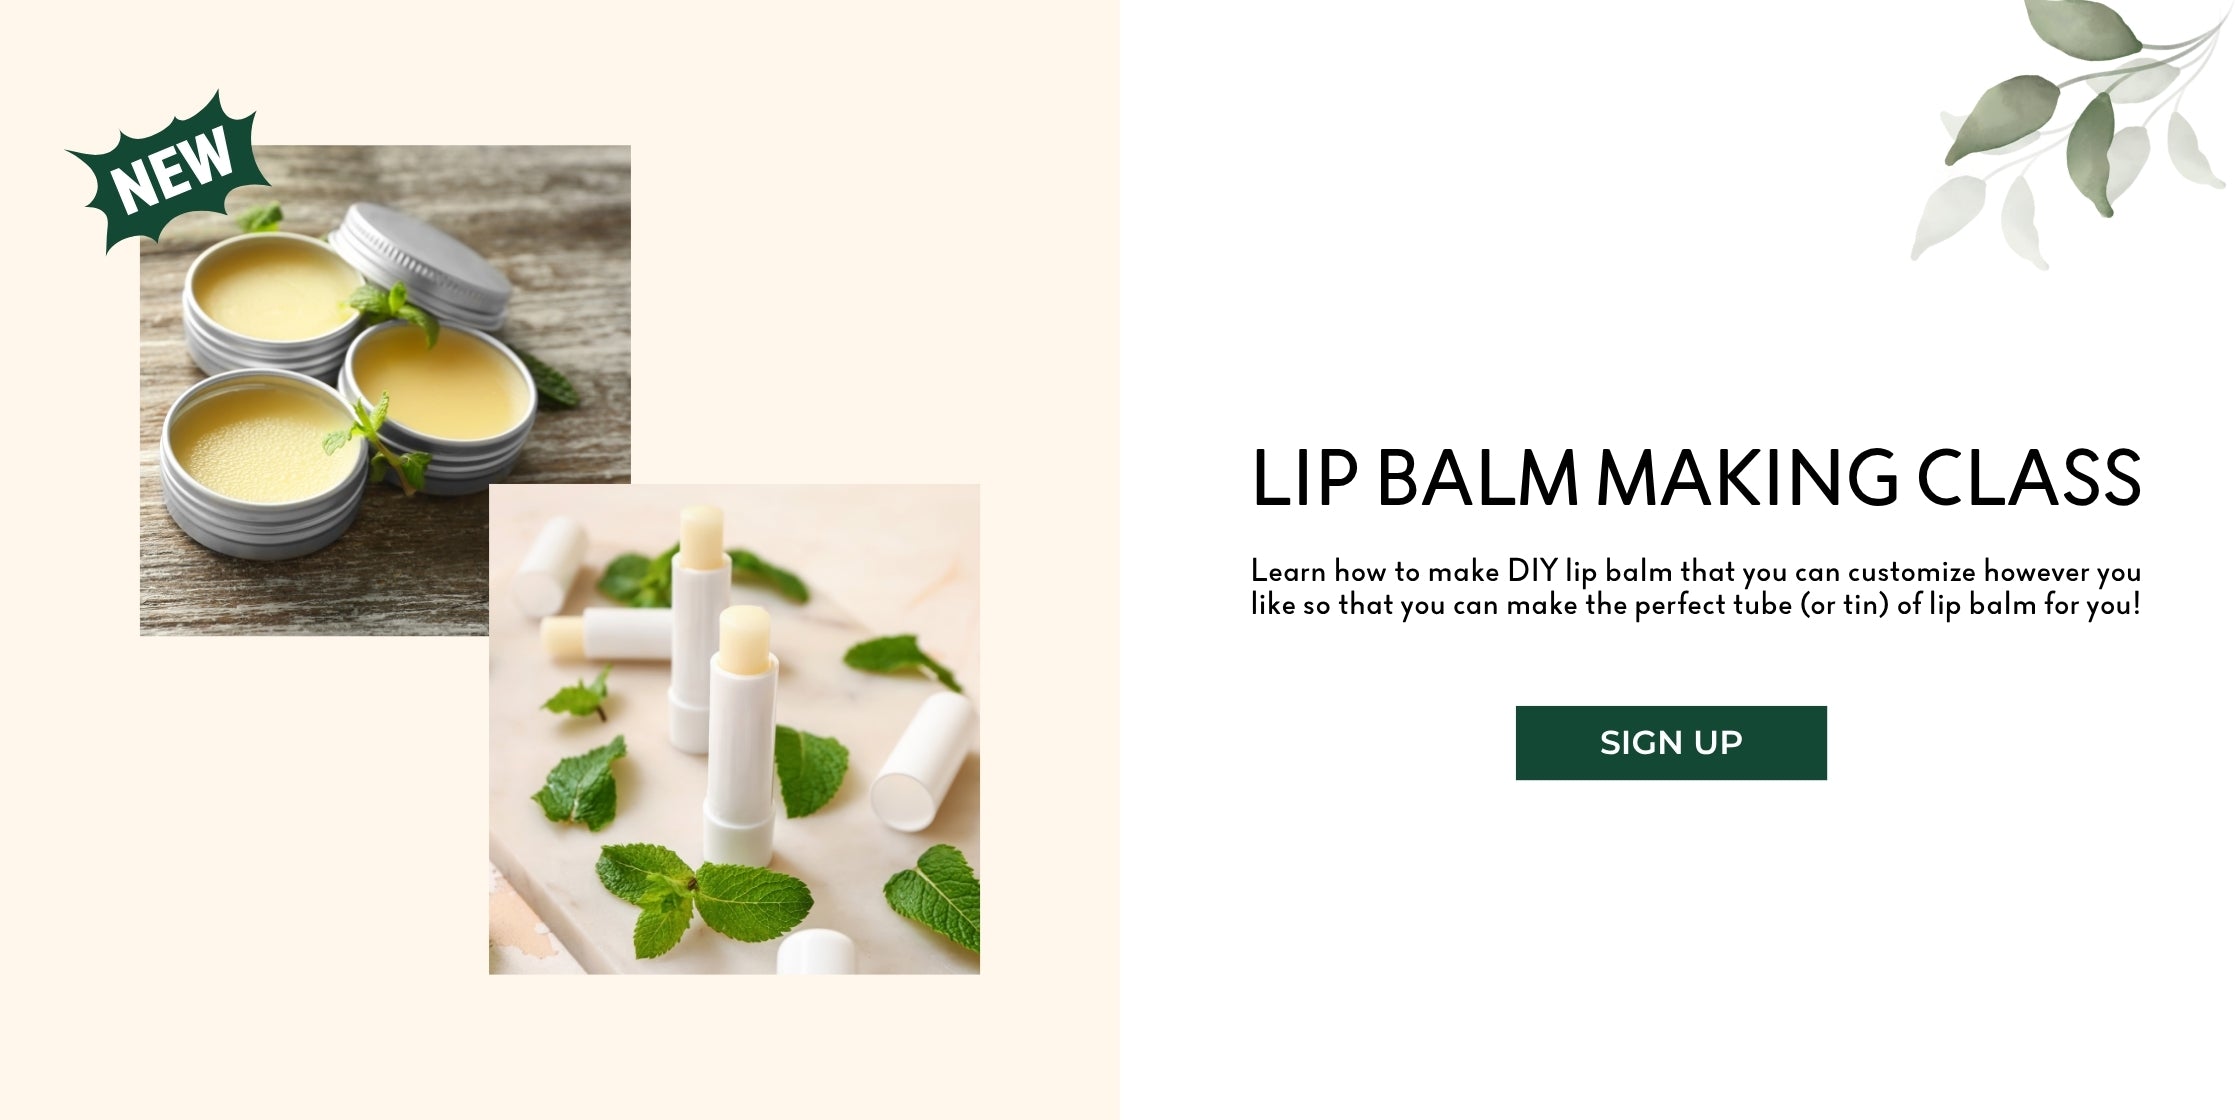The height and width of the screenshot is (1120, 2240).
Task: Click the top-left open tin of balm
Action: [272, 302]
